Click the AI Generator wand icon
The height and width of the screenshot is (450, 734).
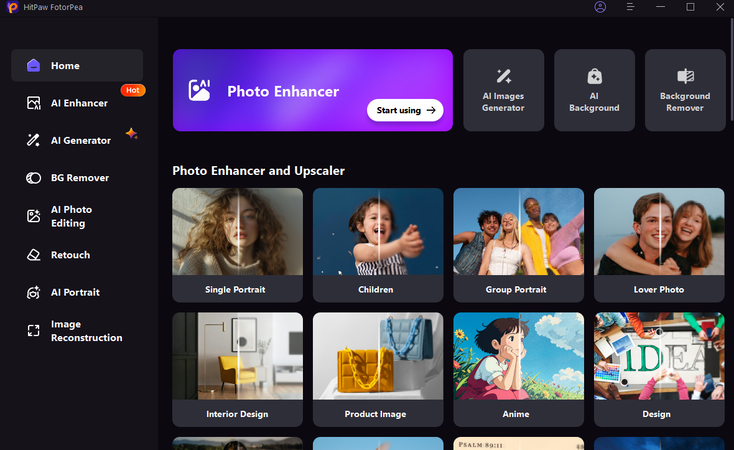[34, 141]
